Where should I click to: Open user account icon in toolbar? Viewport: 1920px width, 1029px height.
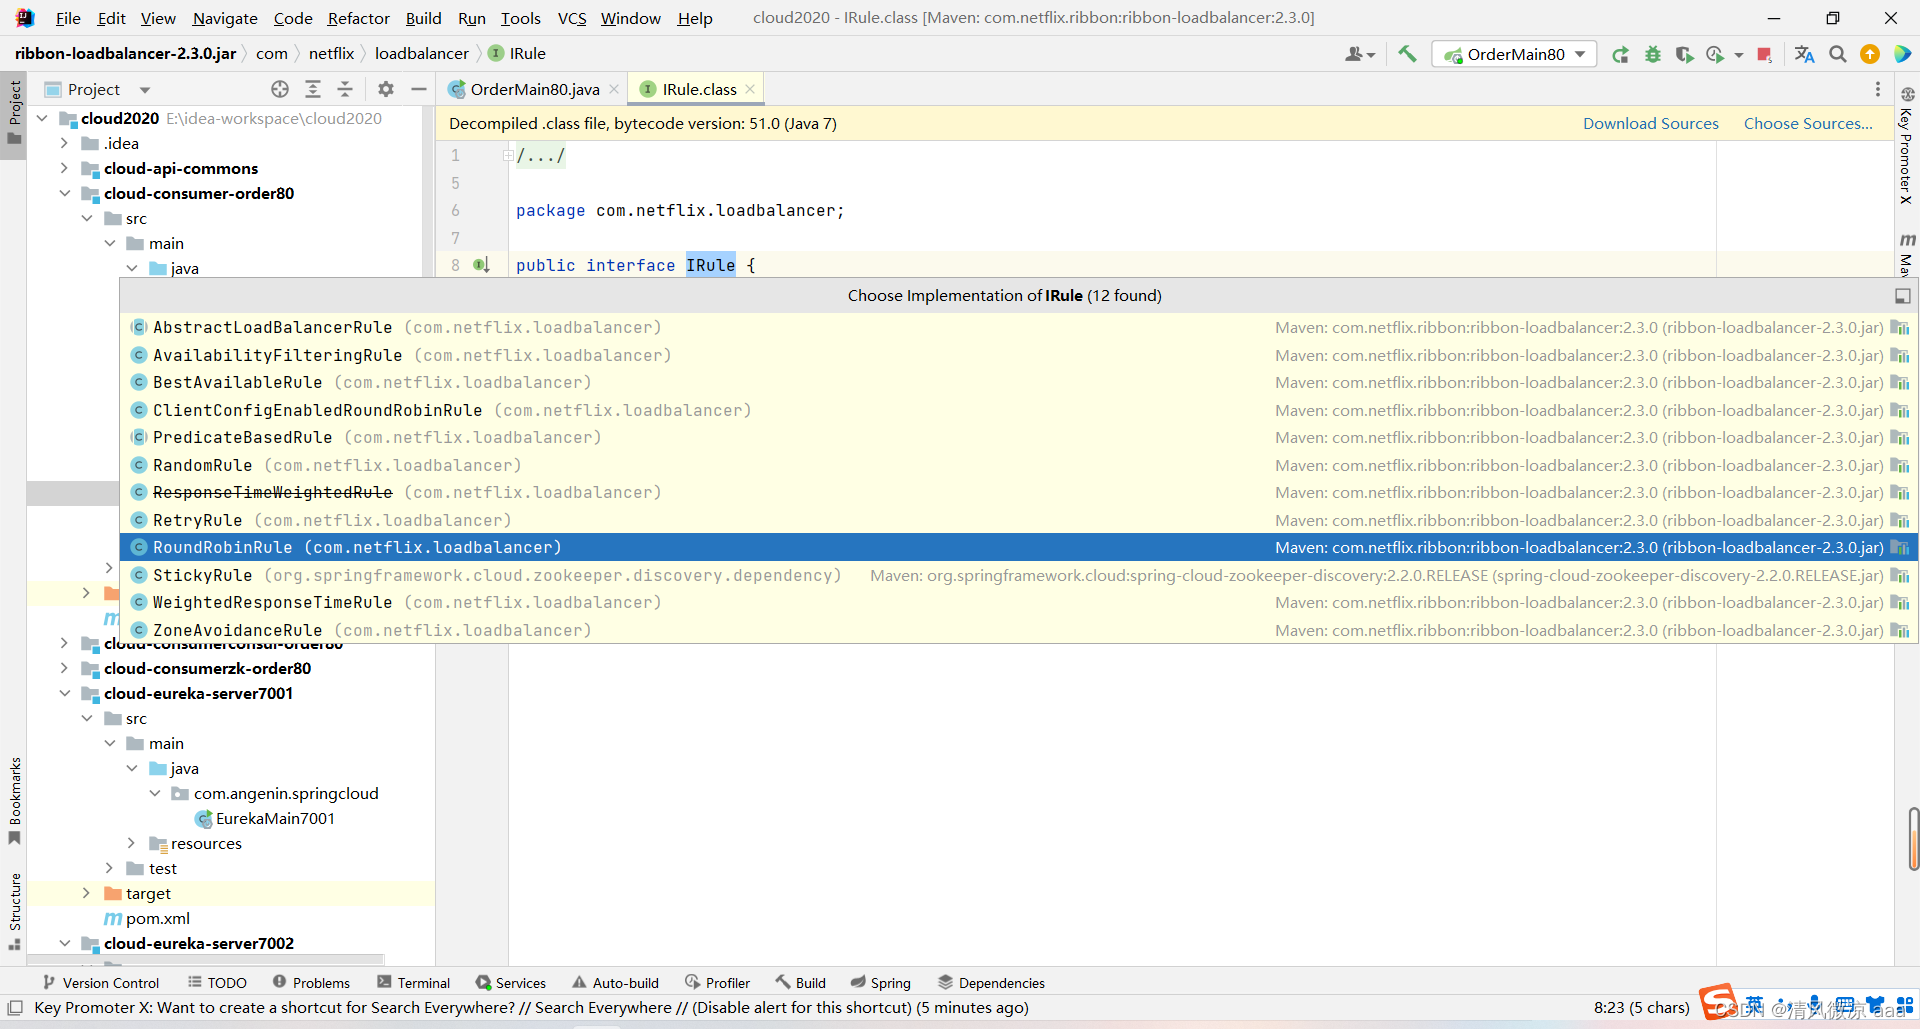point(1359,54)
